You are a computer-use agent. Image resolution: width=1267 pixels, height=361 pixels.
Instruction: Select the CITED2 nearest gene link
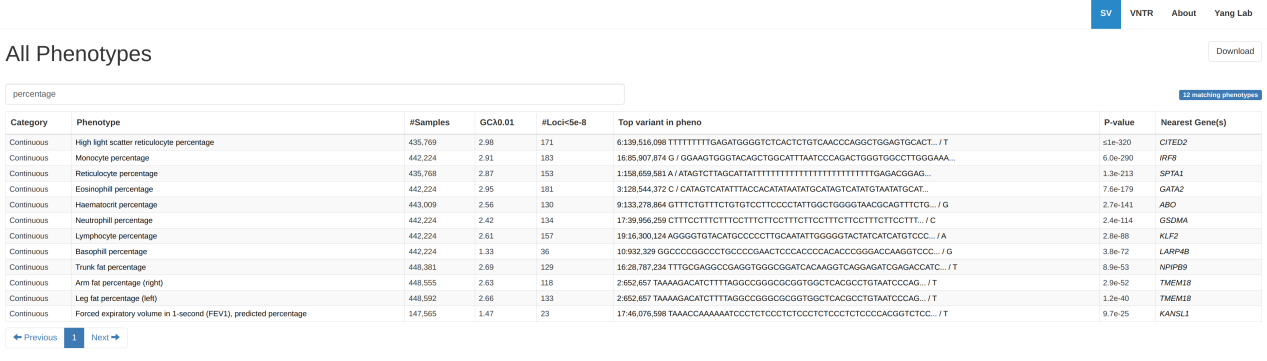pyautogui.click(x=1173, y=142)
